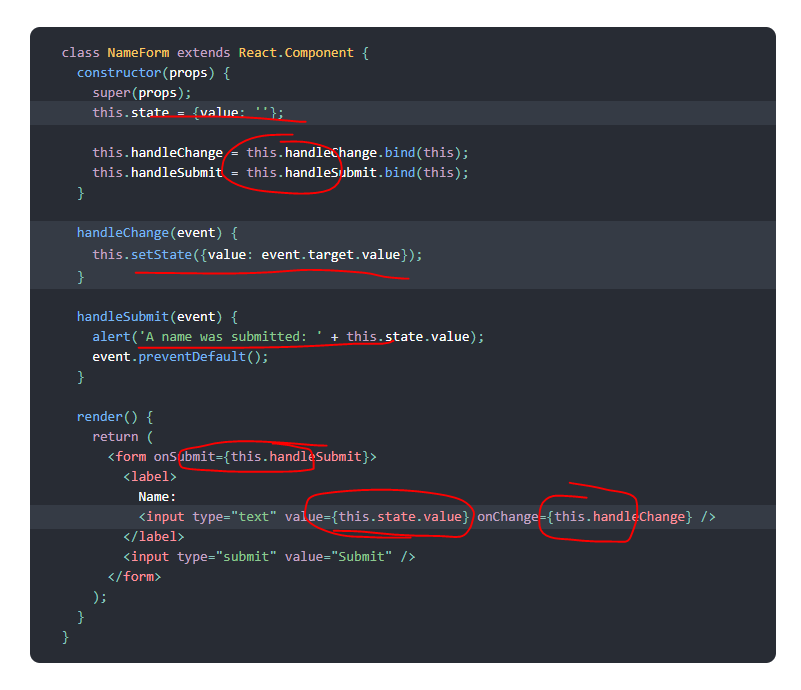Click the 'class' keyword
This screenshot has width=801, height=690.
click(81, 53)
